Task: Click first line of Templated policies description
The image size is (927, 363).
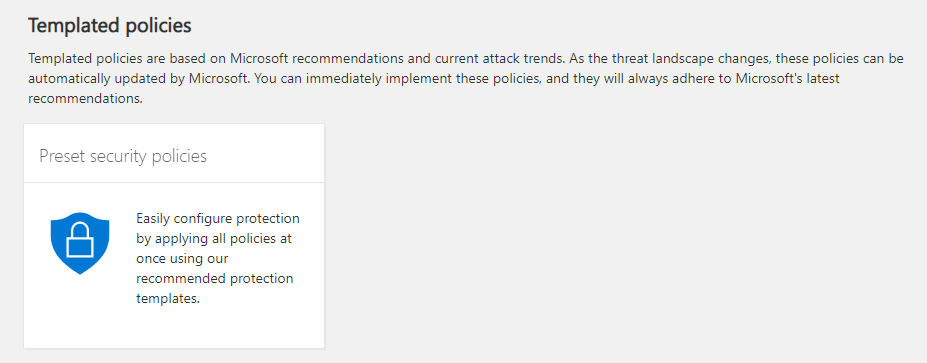Action: [465, 59]
